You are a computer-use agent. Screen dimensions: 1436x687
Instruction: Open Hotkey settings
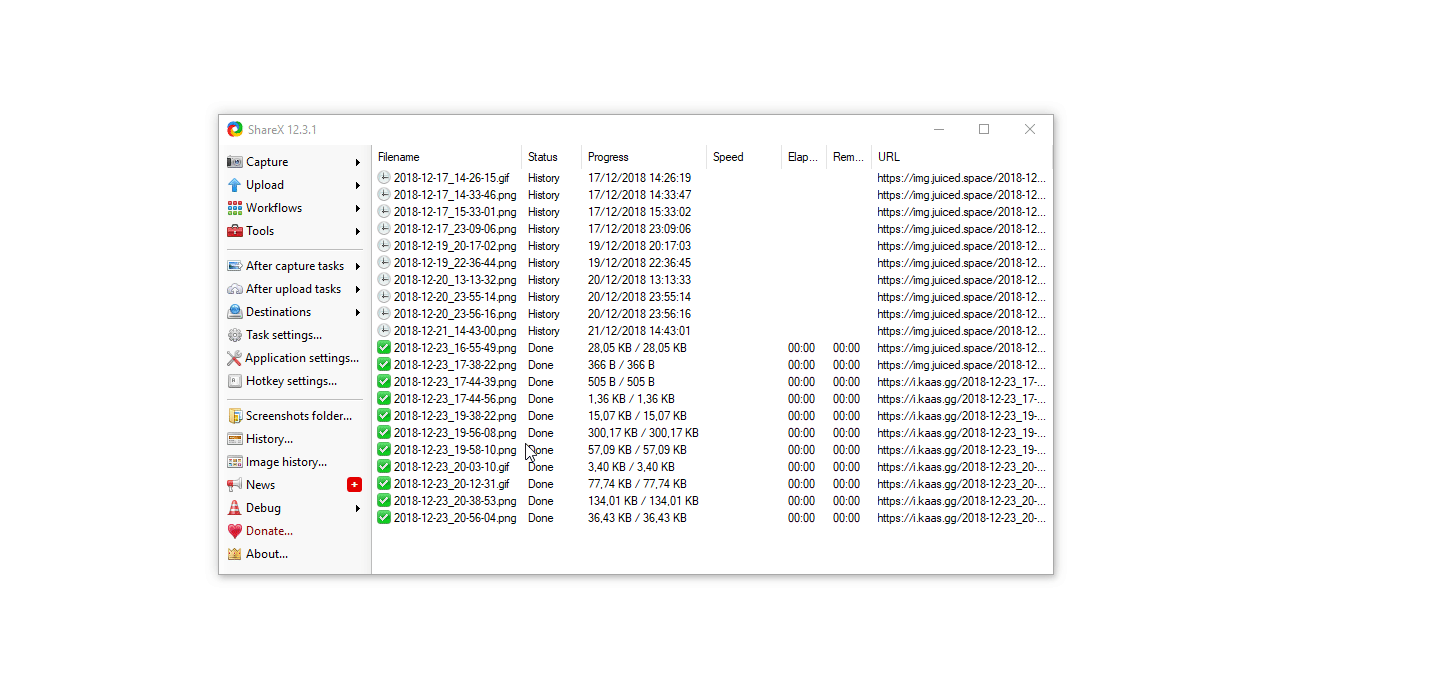(x=291, y=381)
